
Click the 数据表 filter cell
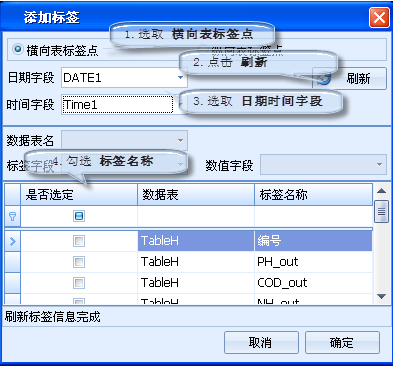[196, 216]
